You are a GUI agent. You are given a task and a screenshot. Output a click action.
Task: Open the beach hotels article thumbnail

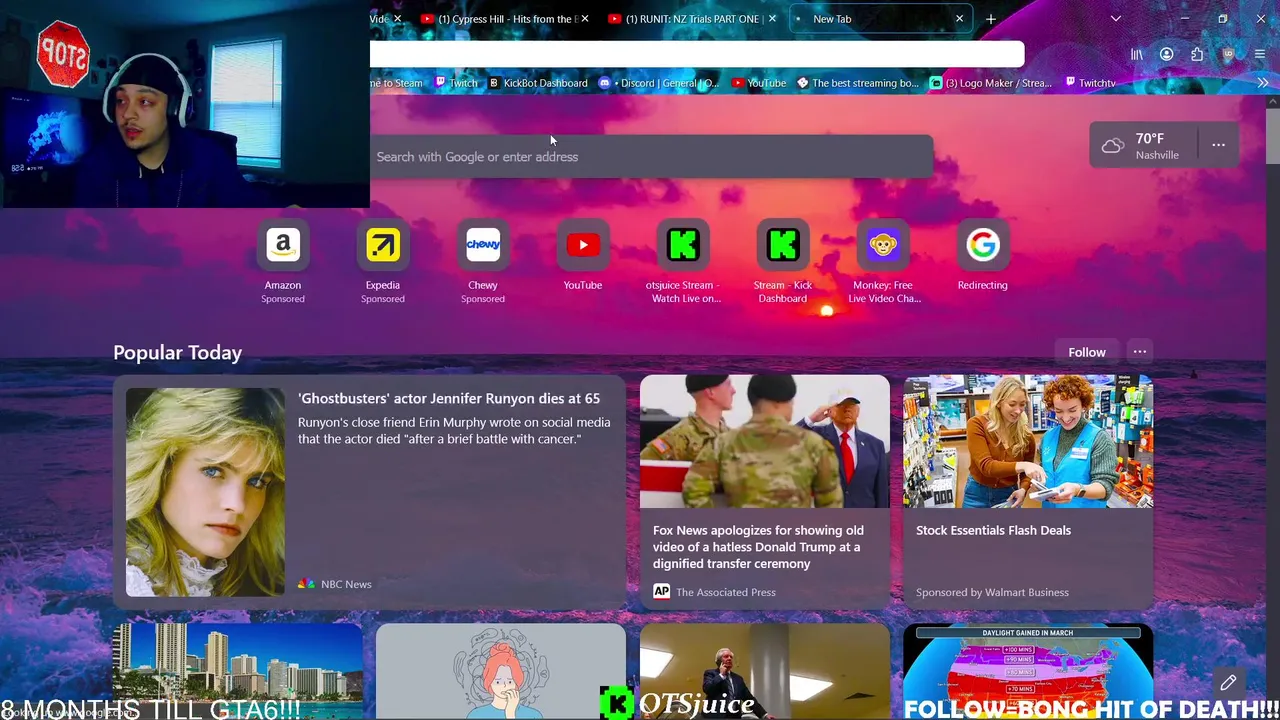coord(238,670)
